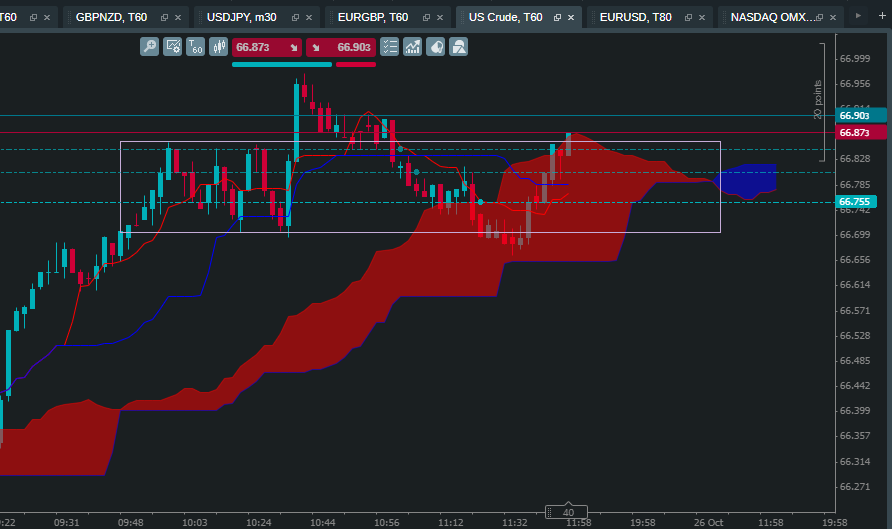Open the shapes drawing objects icon
The width and height of the screenshot is (892, 529).
point(459,47)
